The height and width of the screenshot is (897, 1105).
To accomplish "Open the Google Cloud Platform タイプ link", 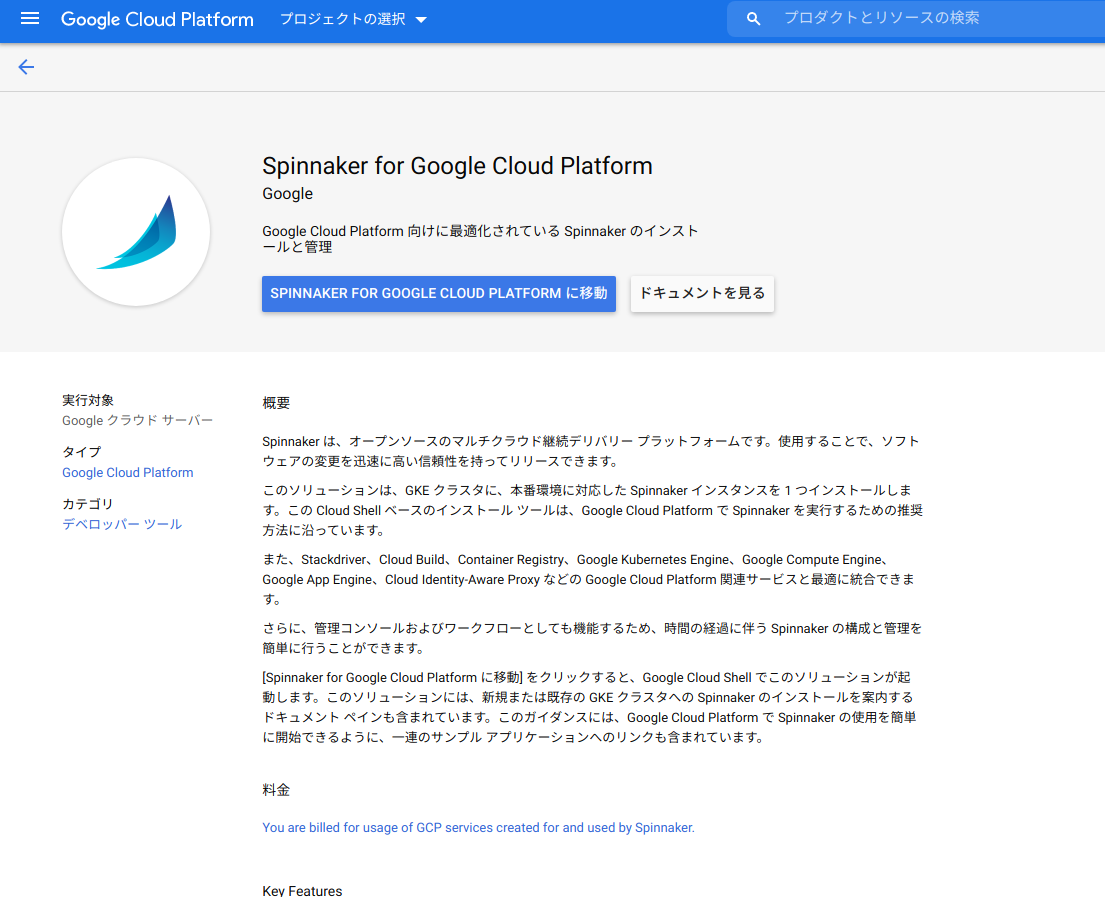I will [127, 472].
